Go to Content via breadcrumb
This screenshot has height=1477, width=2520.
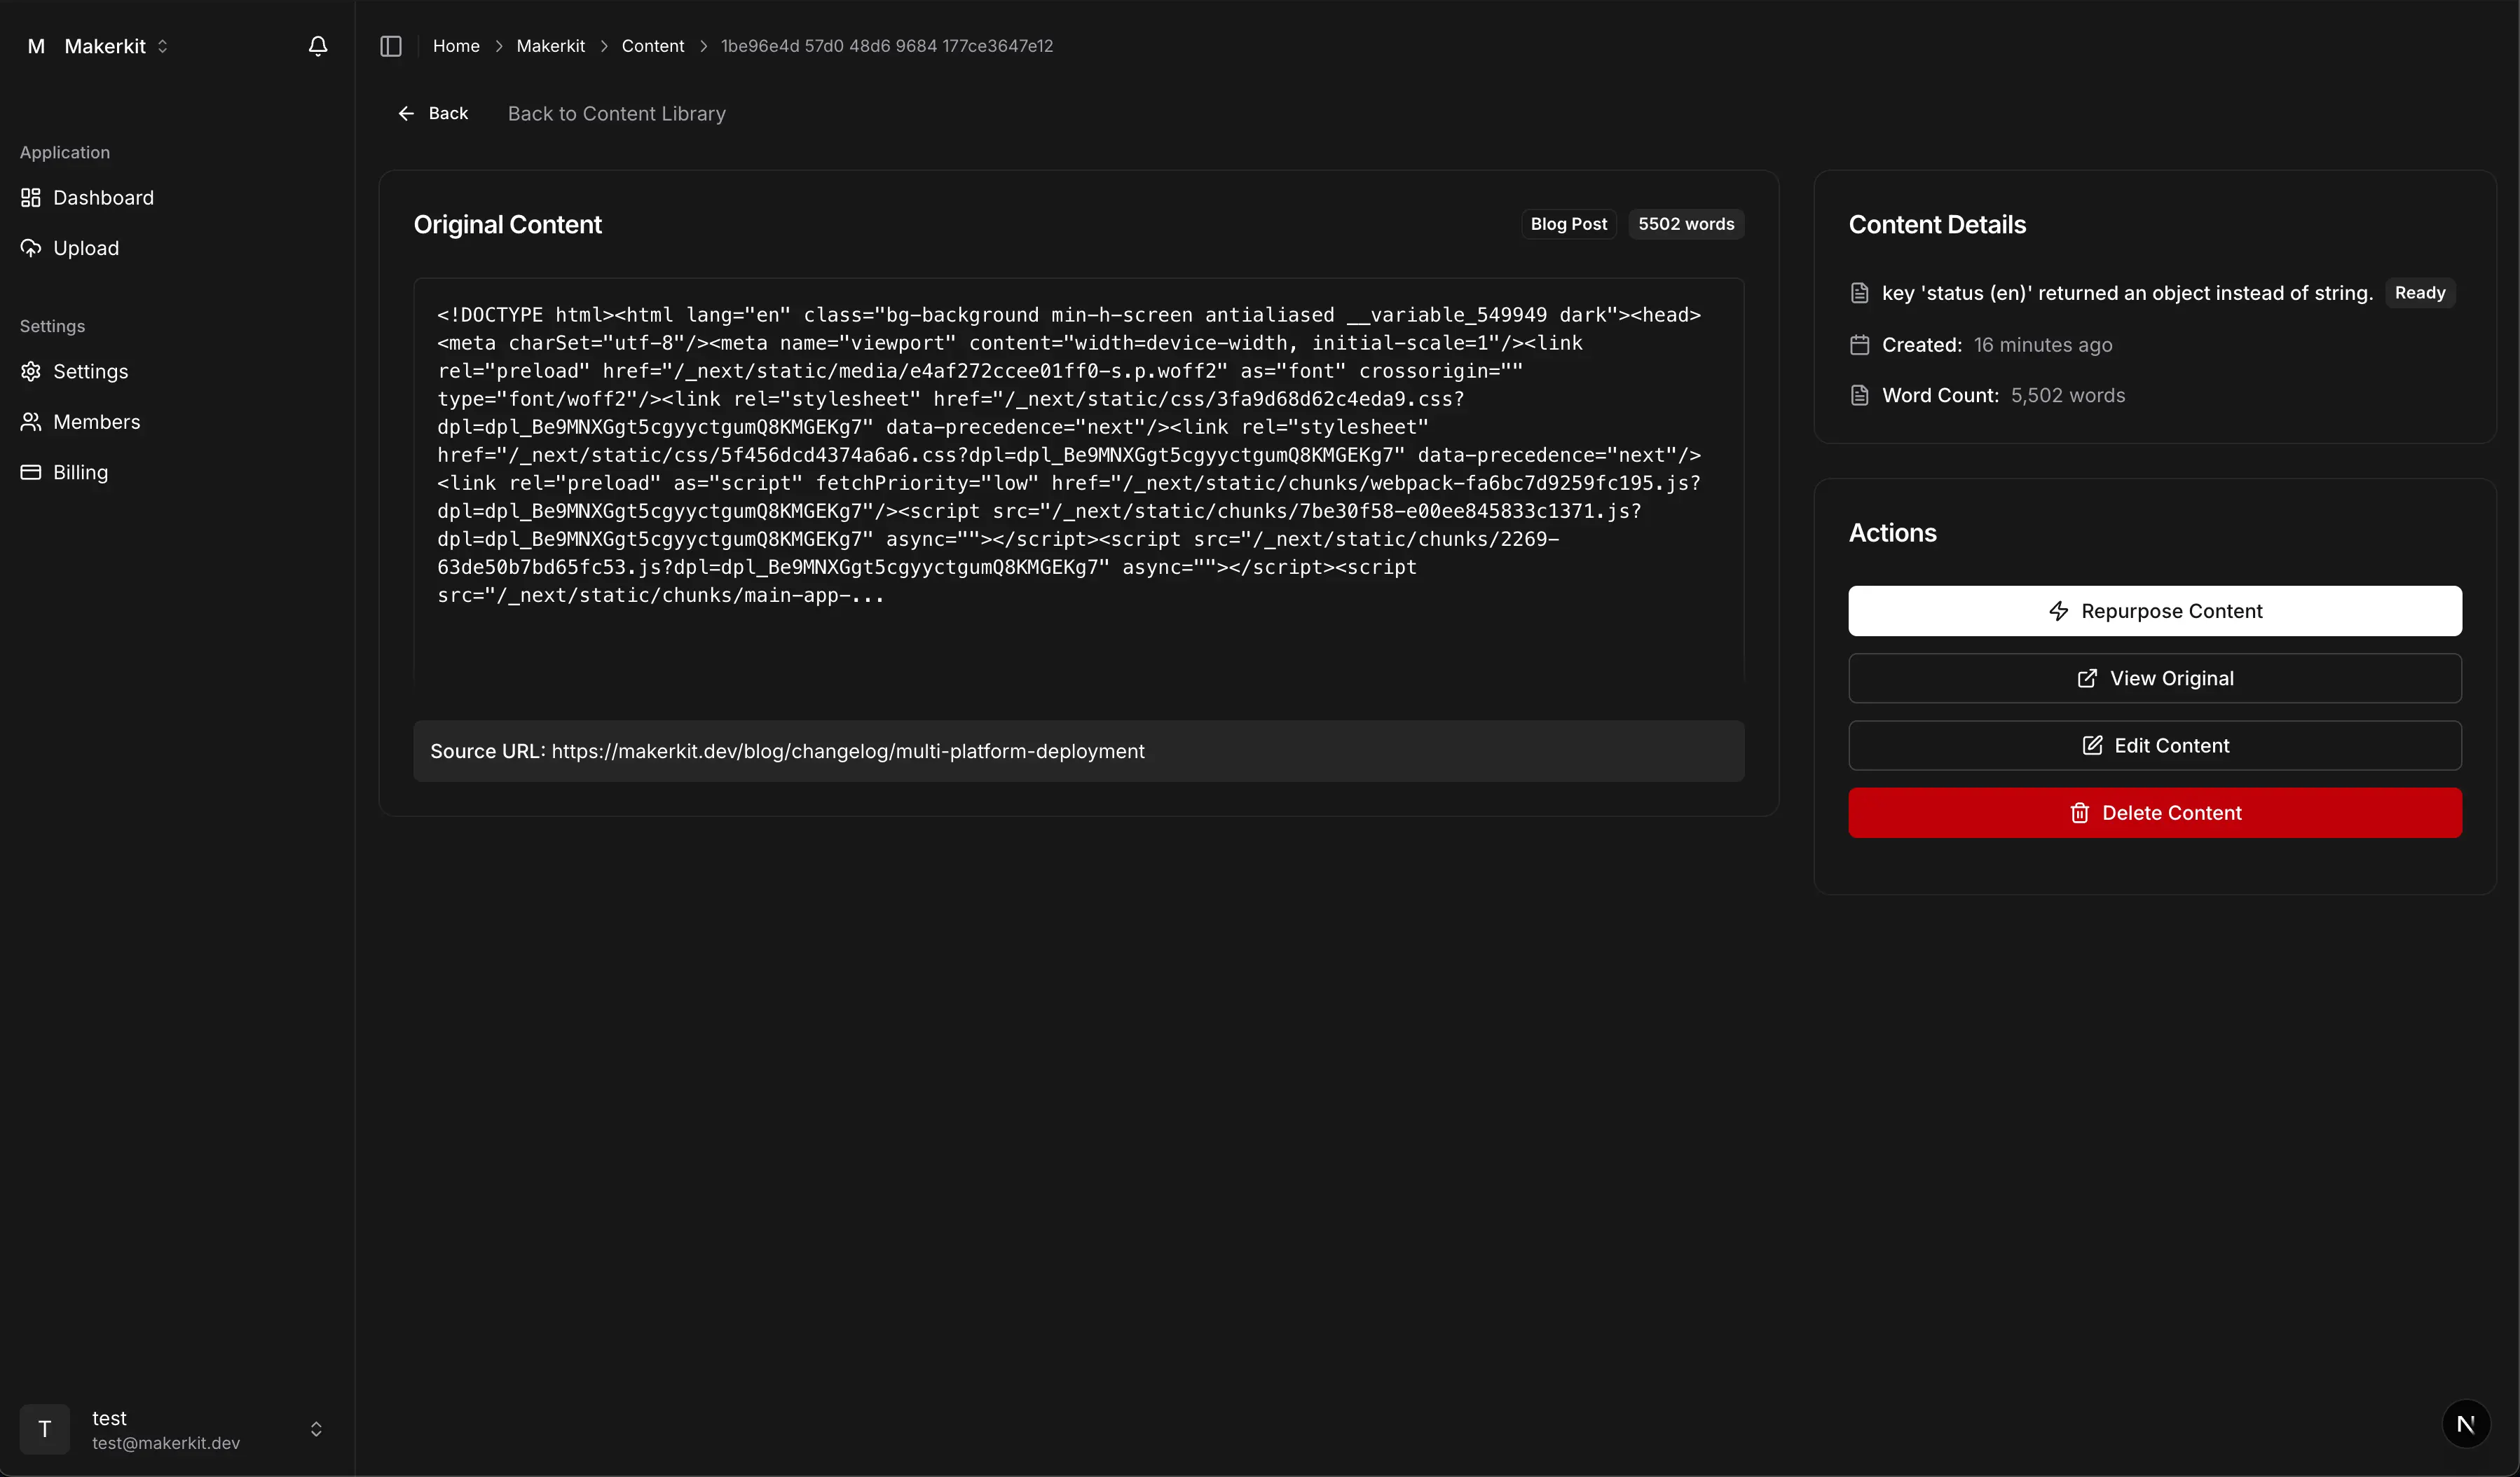[x=652, y=46]
